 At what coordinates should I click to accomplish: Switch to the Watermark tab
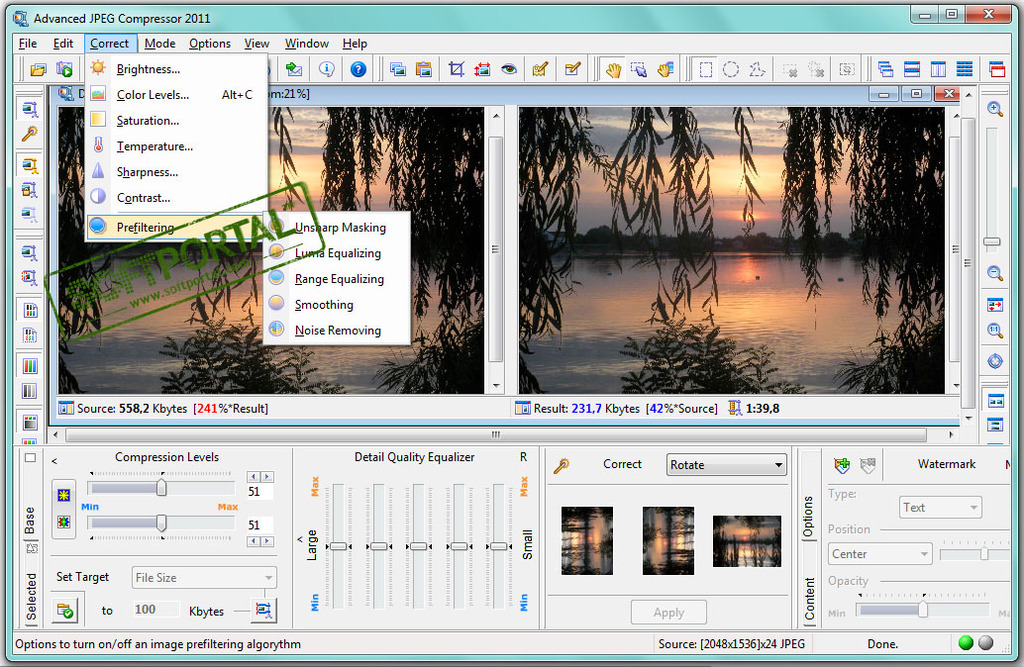click(x=947, y=463)
